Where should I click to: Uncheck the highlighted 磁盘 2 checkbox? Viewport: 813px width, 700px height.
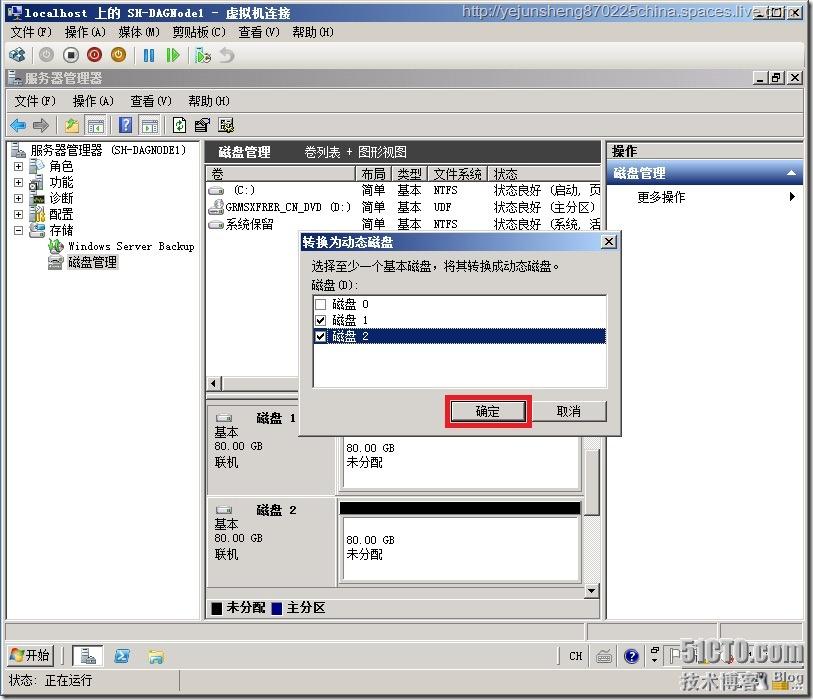point(321,336)
